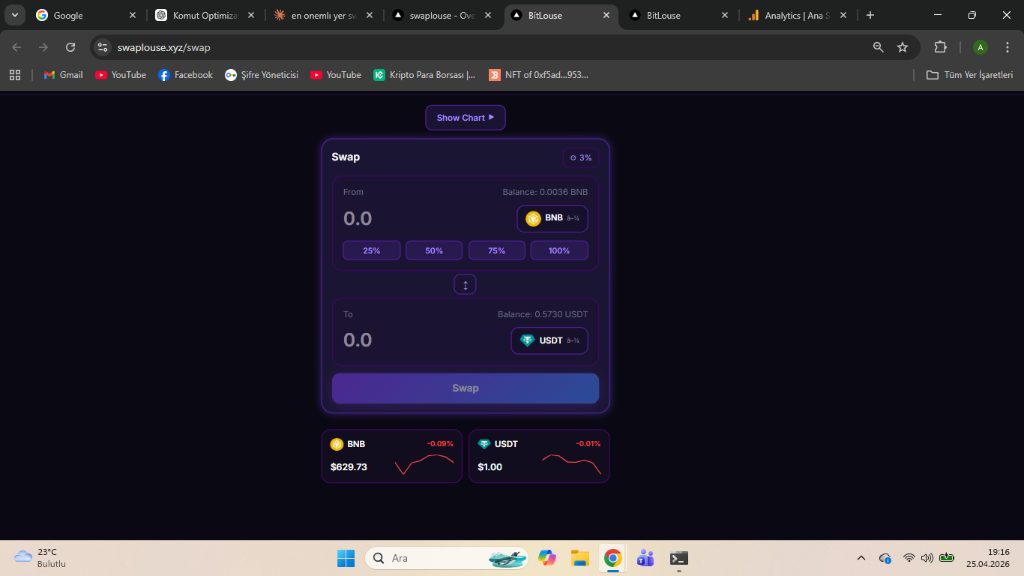Image resolution: width=1024 pixels, height=576 pixels.
Task: Click the To amount input field
Action: (423, 340)
